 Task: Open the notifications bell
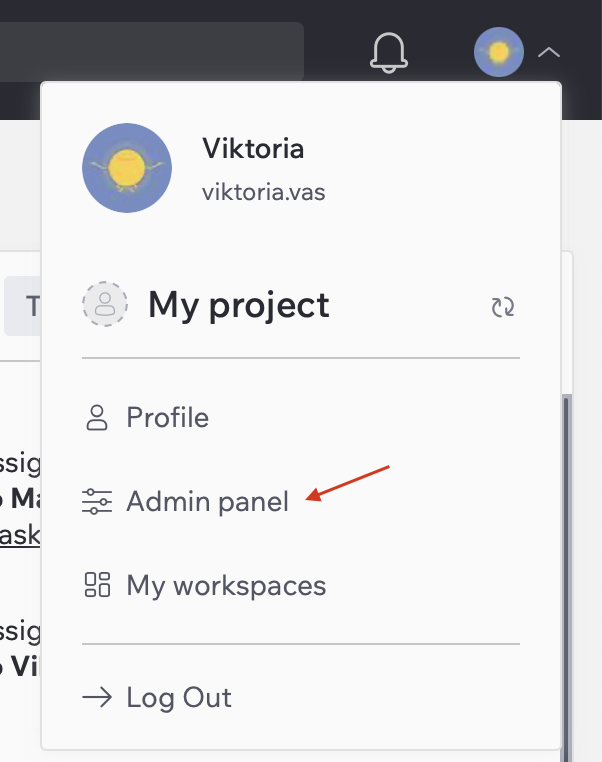click(x=389, y=52)
